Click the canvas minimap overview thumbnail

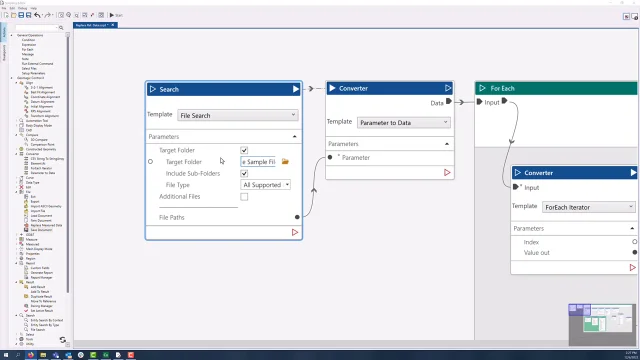[602, 325]
